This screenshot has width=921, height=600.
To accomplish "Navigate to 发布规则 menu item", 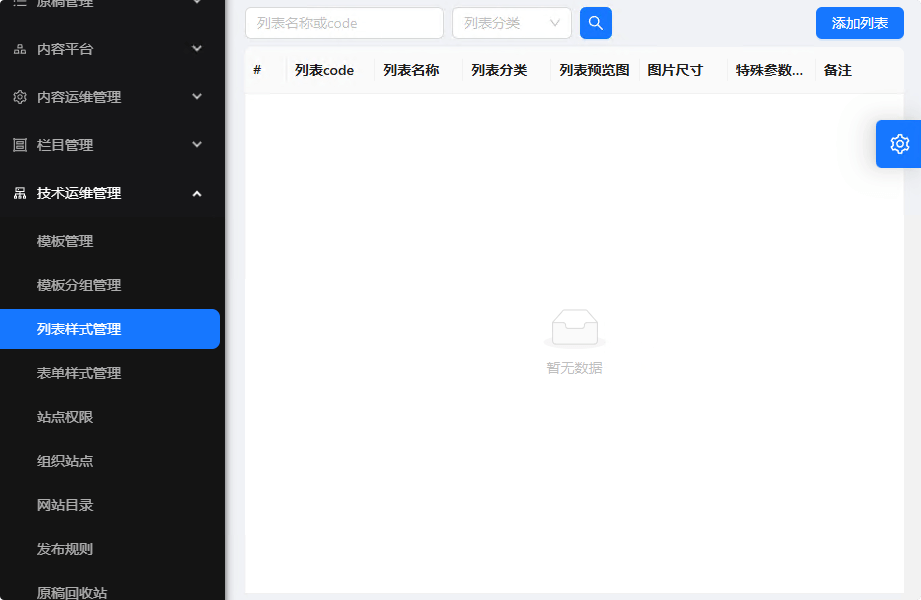I will [65, 549].
